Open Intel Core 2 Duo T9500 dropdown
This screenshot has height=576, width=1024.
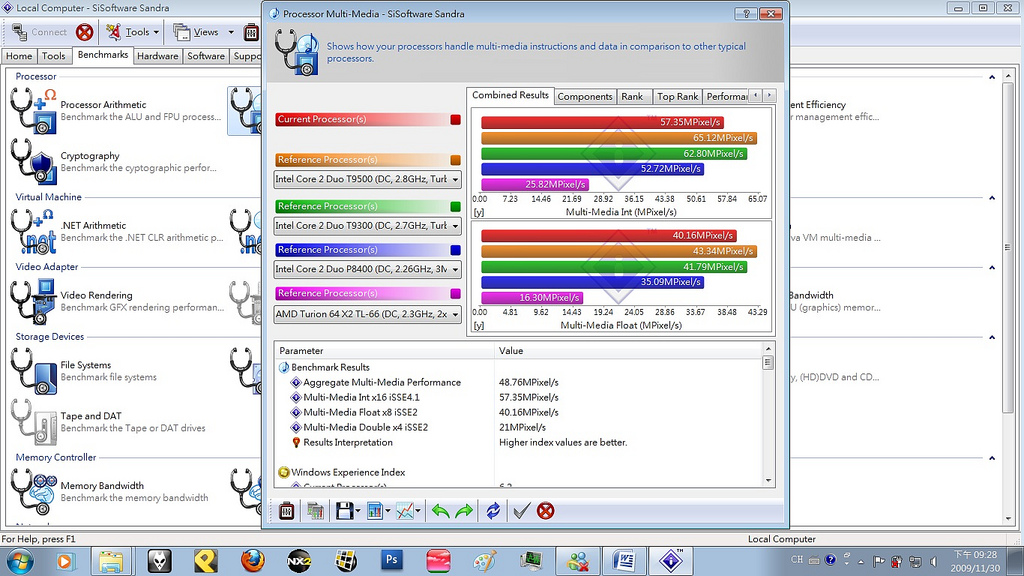pos(368,179)
